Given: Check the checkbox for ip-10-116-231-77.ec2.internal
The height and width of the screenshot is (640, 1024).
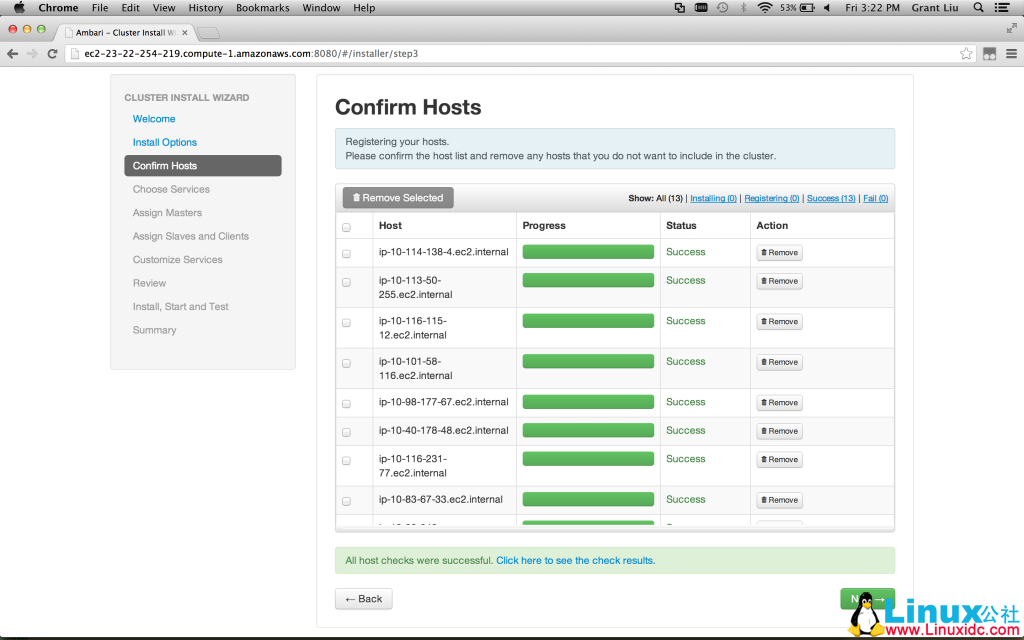Looking at the screenshot, I should pyautogui.click(x=347, y=458).
